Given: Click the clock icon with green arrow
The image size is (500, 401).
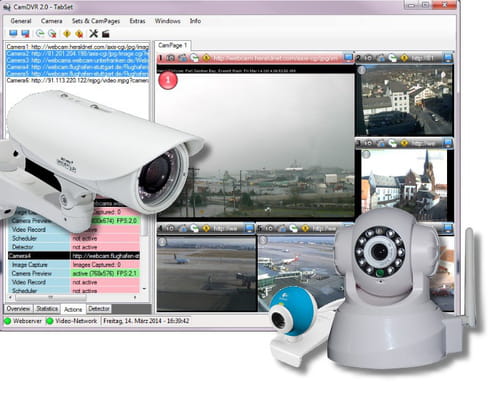Looking at the screenshot, I should pyautogui.click(x=40, y=34).
